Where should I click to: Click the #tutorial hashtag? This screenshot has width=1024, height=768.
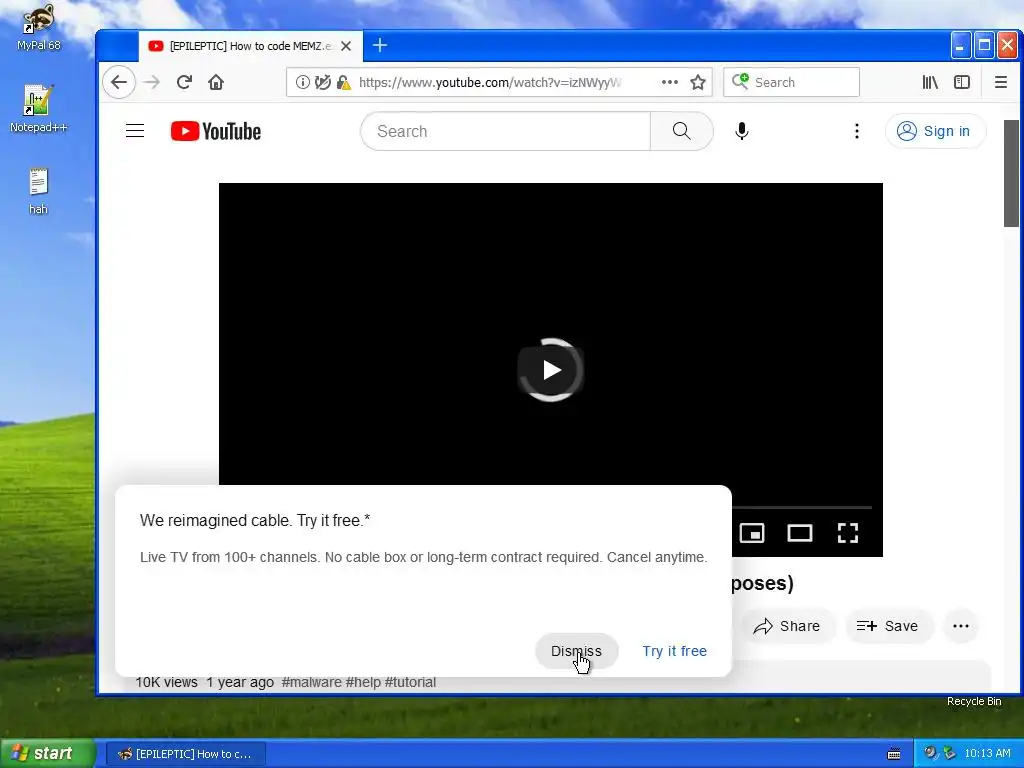[410, 682]
